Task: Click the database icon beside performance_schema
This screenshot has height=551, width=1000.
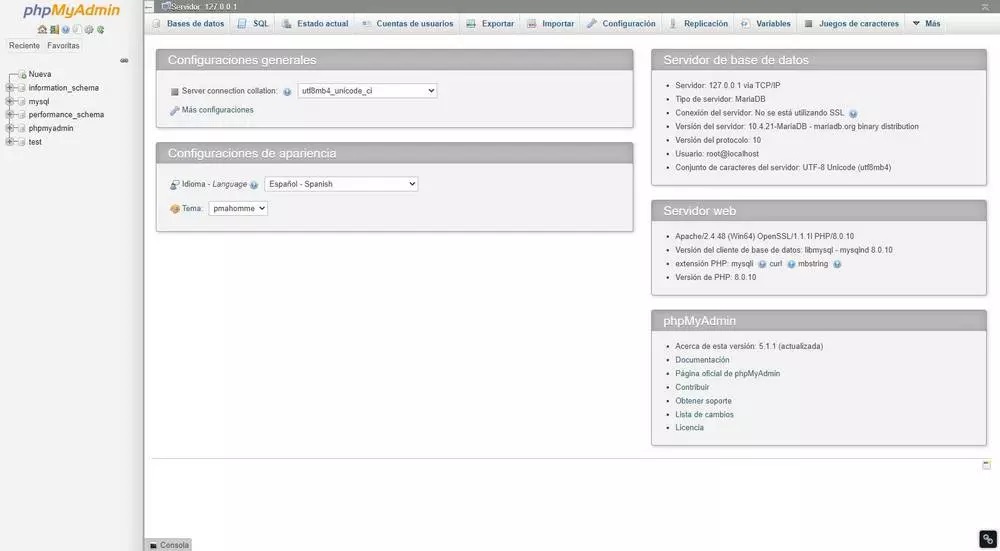Action: pos(21,115)
